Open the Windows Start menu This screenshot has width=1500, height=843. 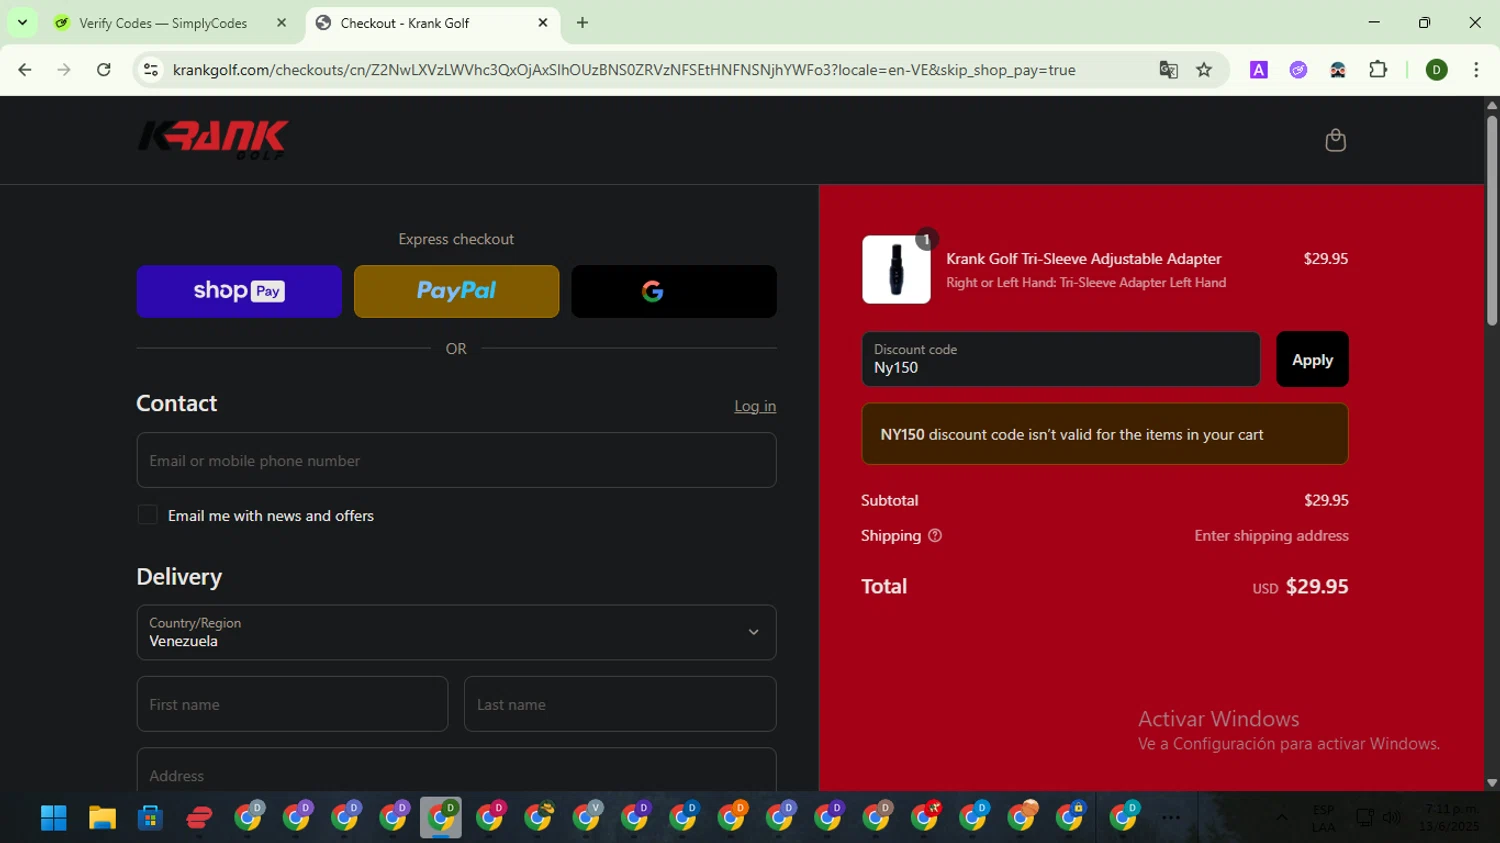(53, 818)
